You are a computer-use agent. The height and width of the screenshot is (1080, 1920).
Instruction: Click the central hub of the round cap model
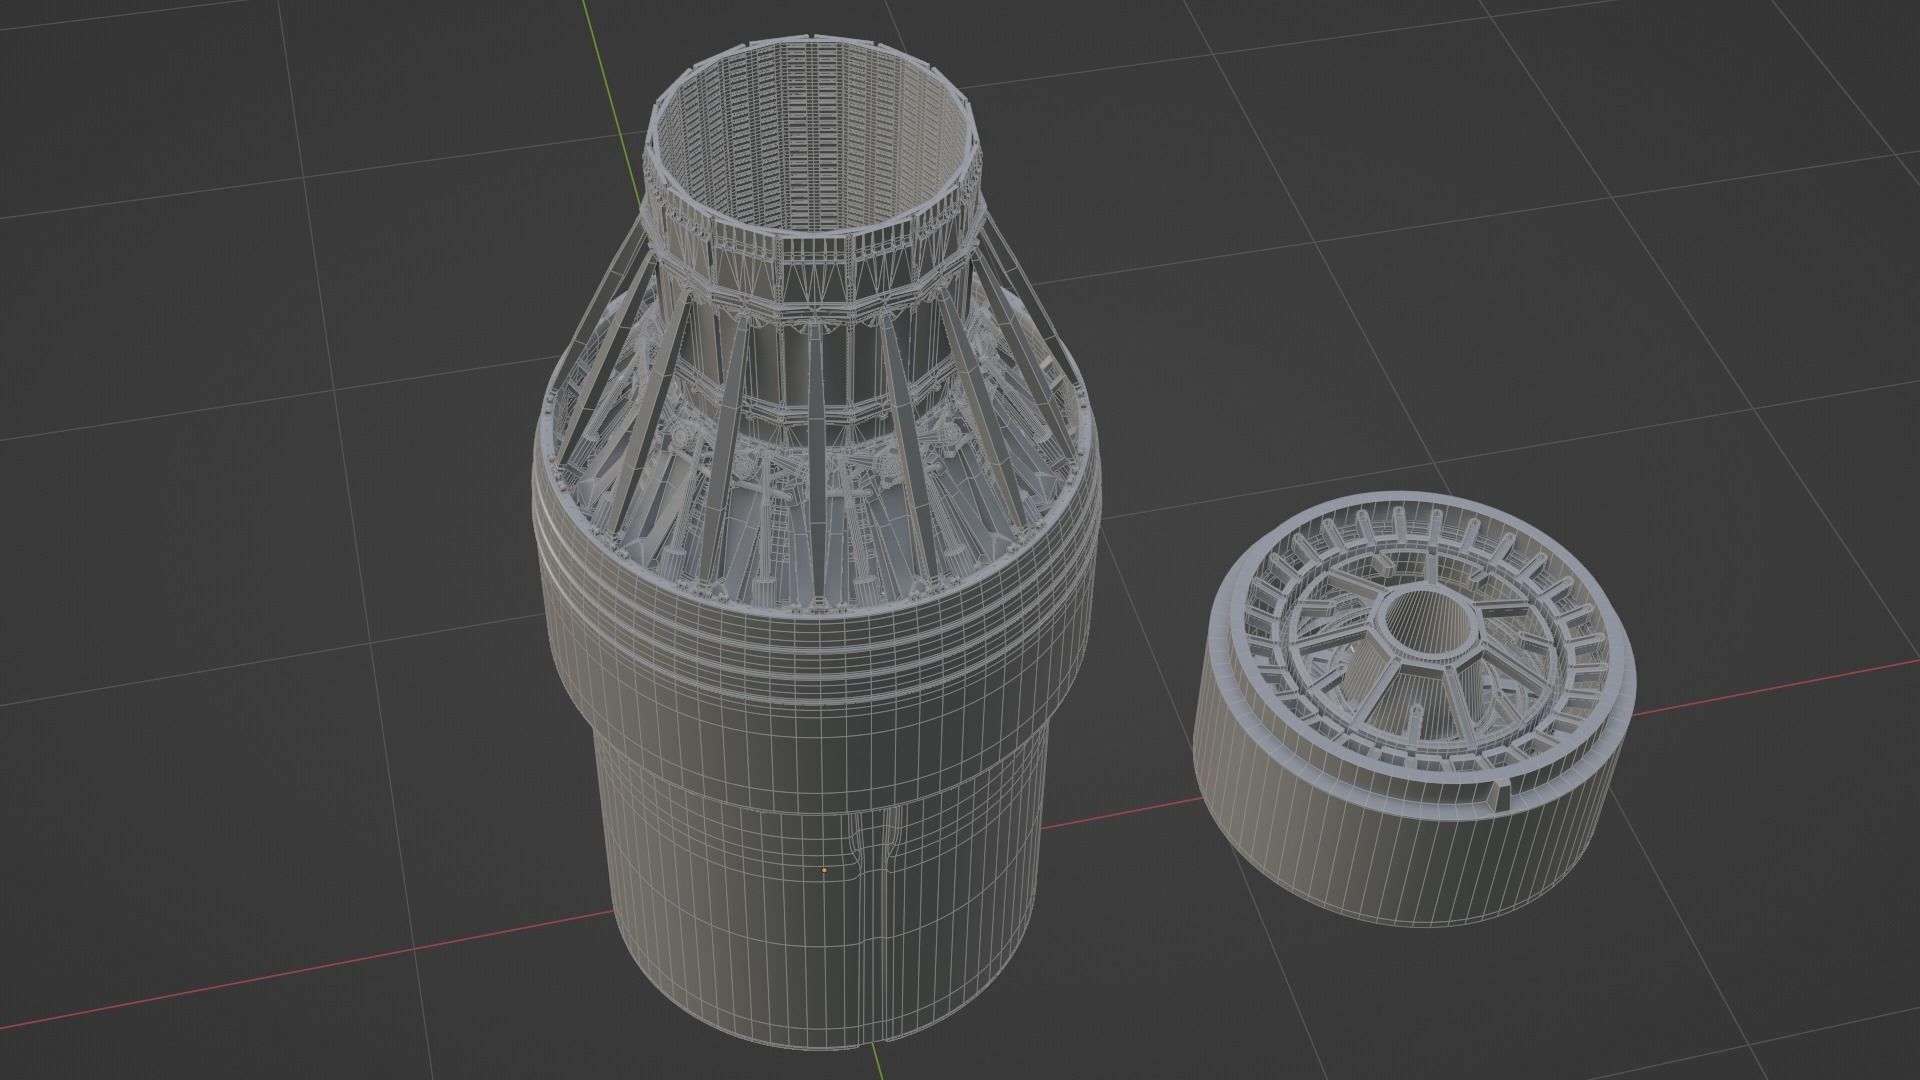click(1427, 623)
